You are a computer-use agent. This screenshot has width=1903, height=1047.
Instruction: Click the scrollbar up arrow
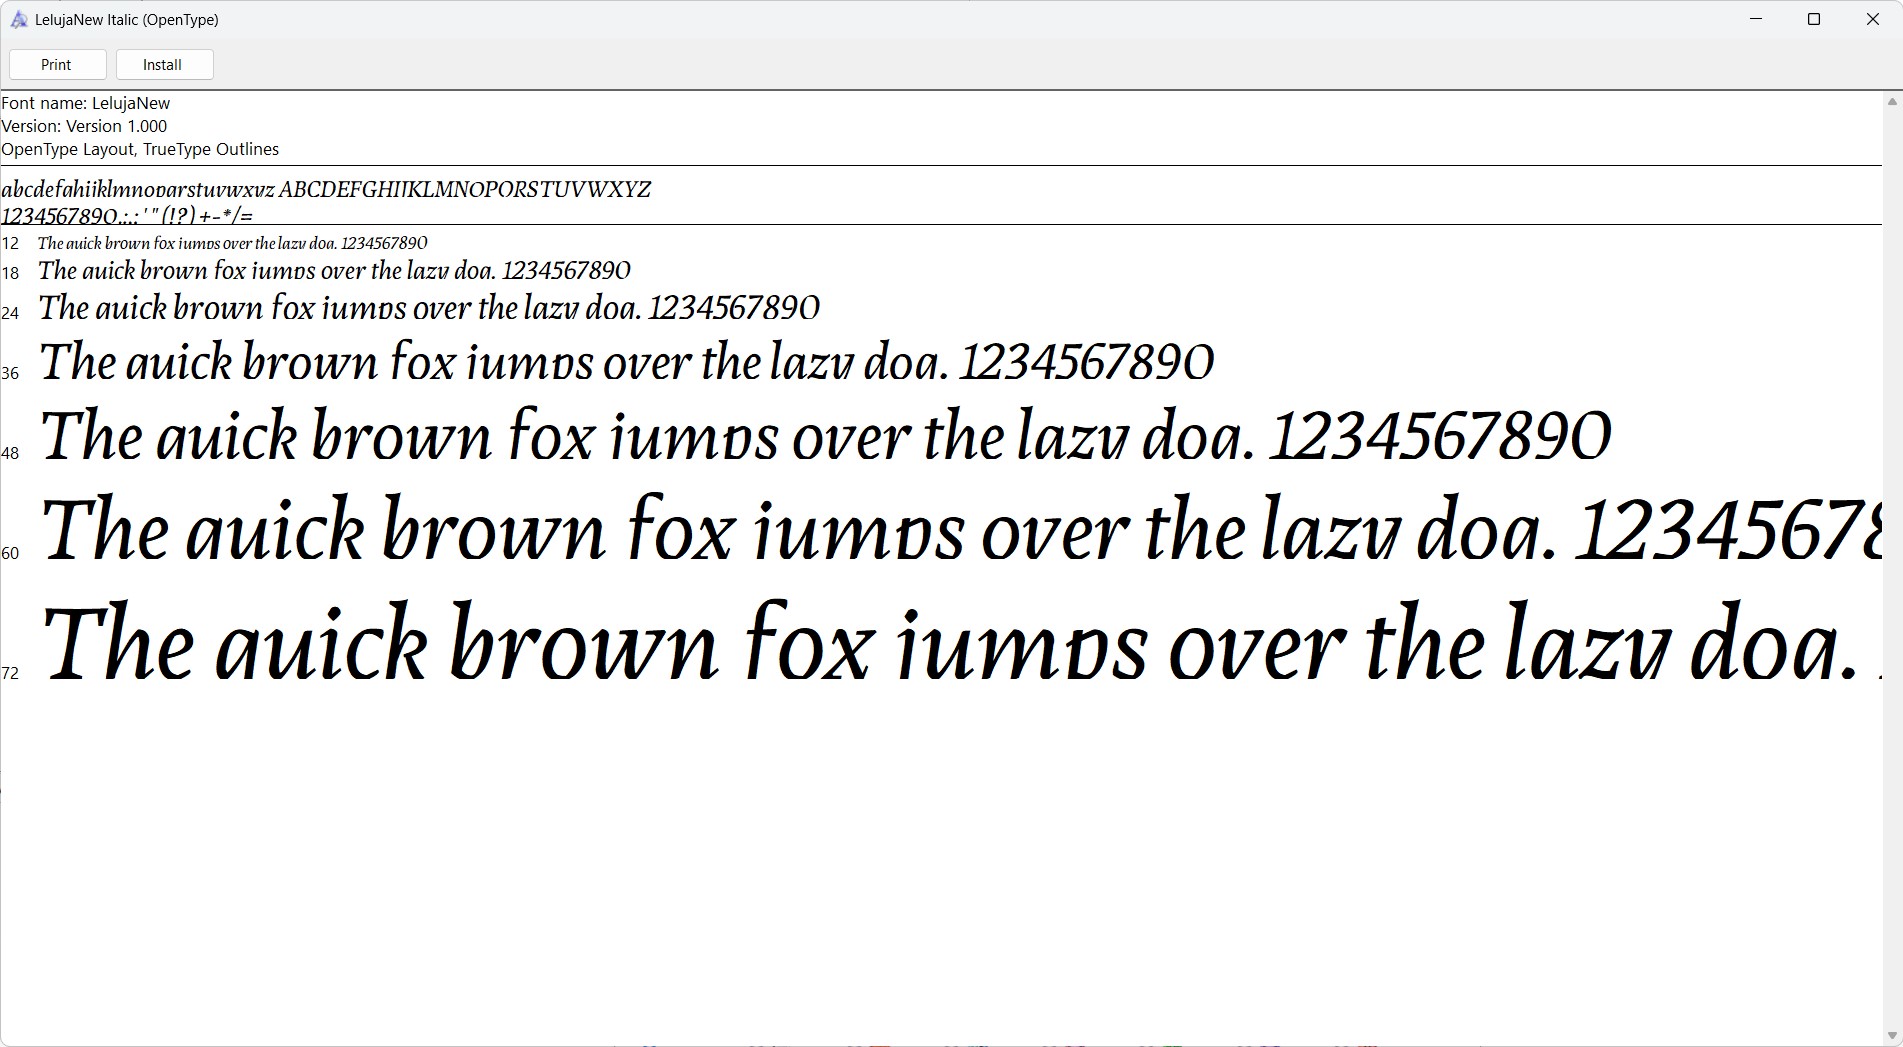(1892, 102)
